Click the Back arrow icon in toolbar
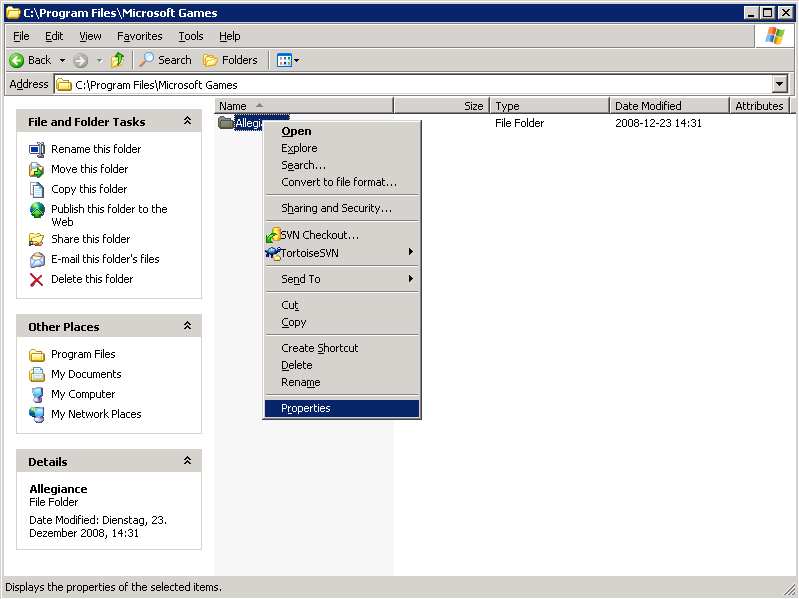 (17, 60)
